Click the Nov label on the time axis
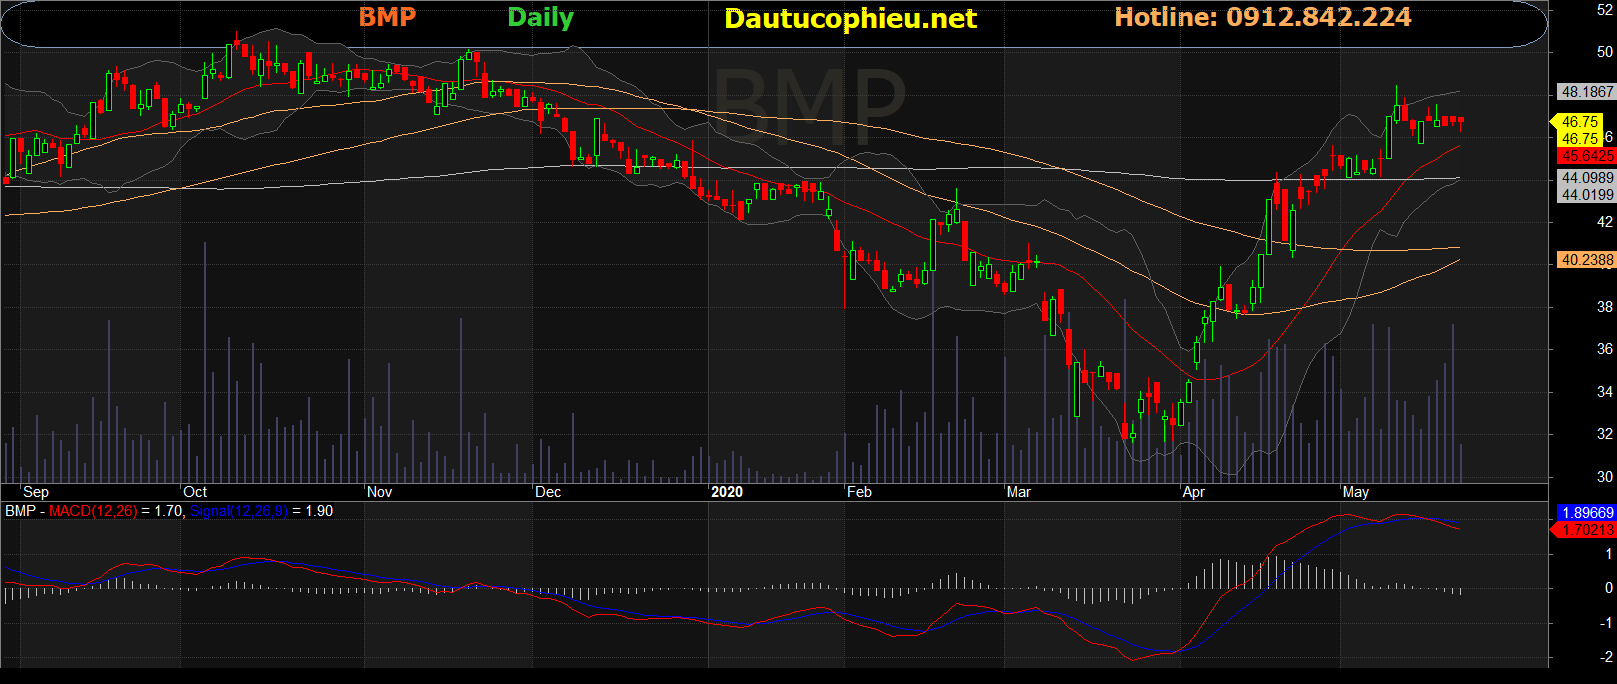1617x684 pixels. (x=380, y=492)
